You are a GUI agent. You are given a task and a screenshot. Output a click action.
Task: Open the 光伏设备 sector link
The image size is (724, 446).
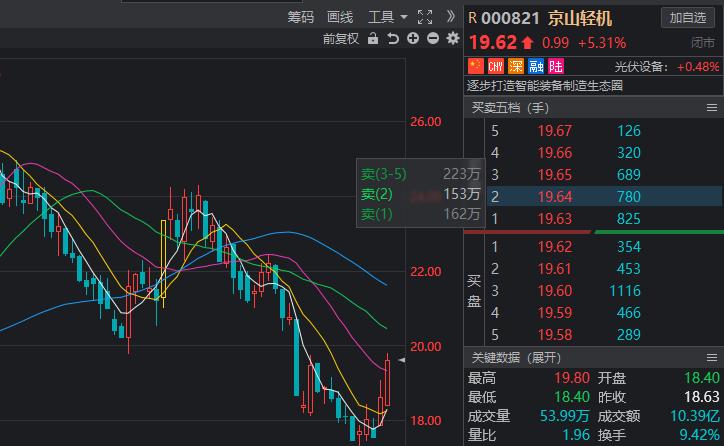click(641, 67)
